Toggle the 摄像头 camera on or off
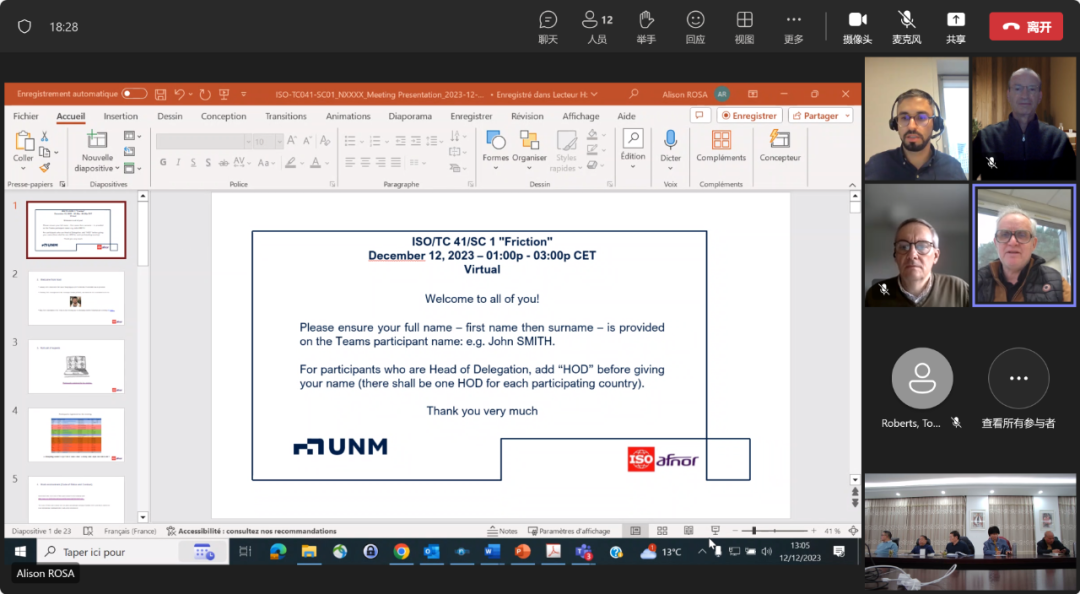 point(857,26)
